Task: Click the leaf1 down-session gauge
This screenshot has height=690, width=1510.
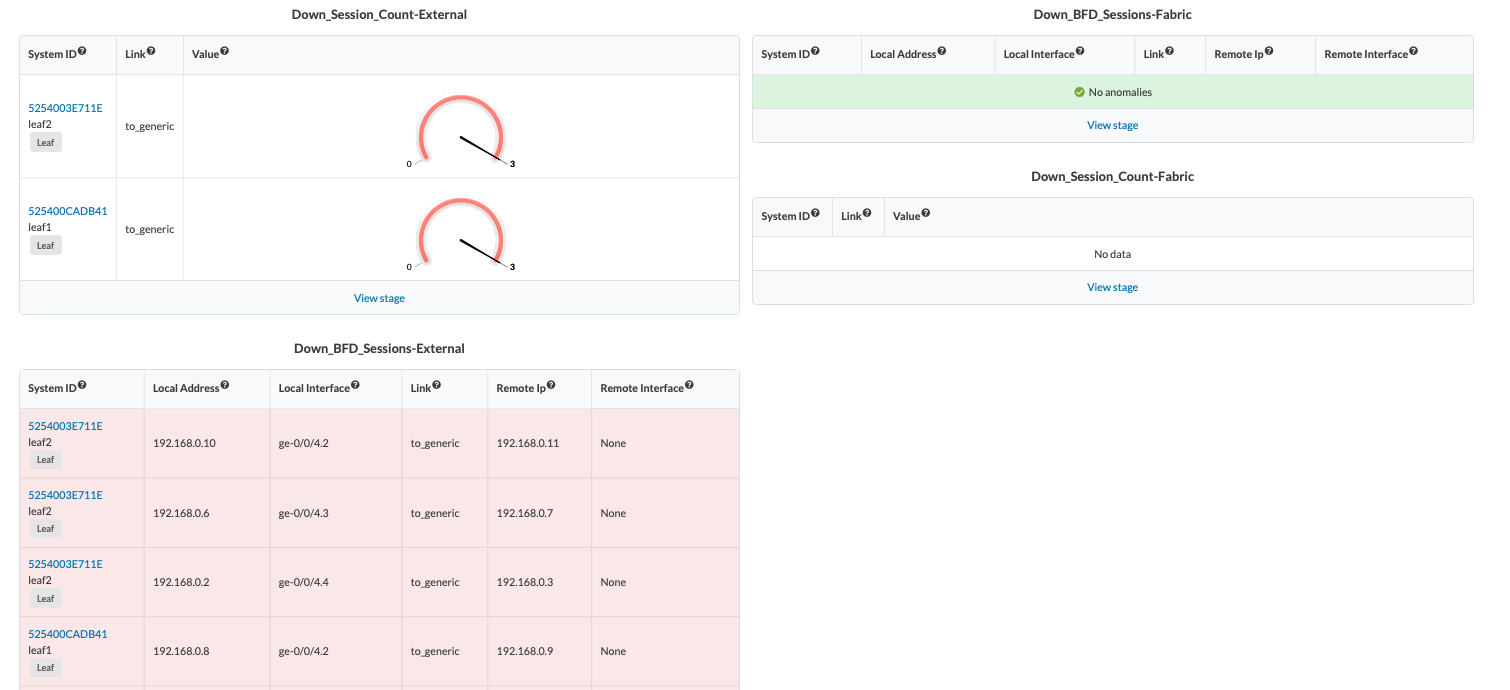Action: [461, 233]
